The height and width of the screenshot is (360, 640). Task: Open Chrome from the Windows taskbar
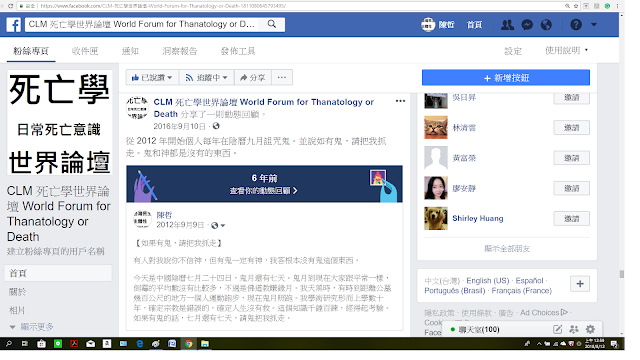[188, 344]
